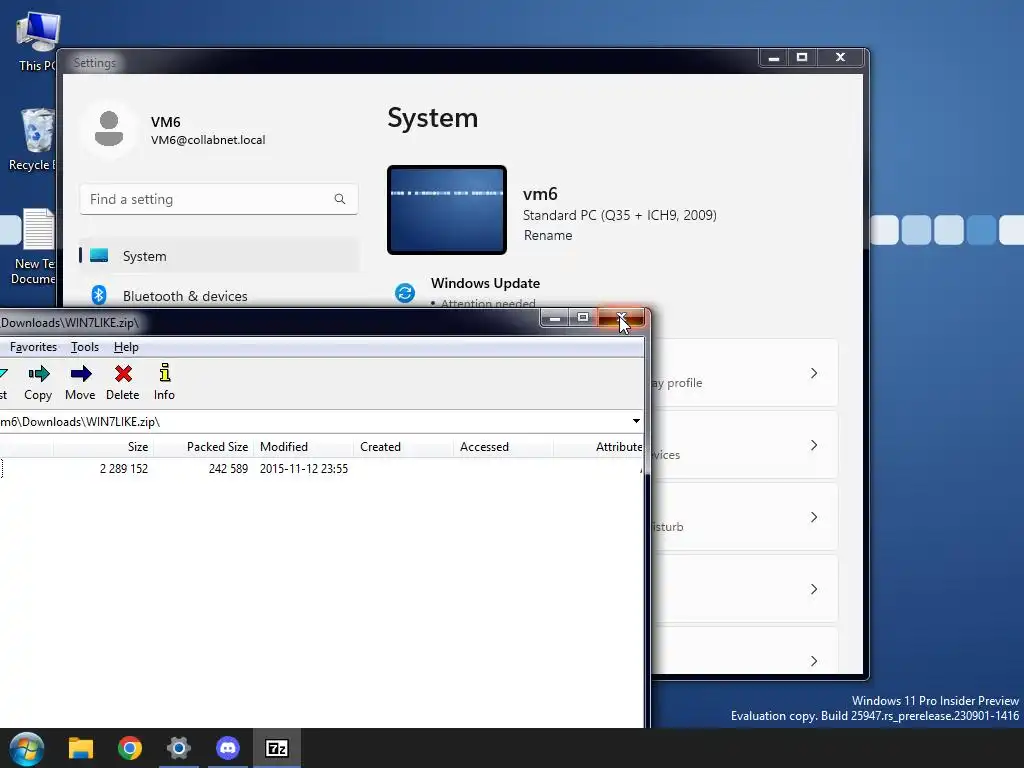Open the Help menu in 7-Zip
Viewport: 1024px width, 768px height.
126,347
